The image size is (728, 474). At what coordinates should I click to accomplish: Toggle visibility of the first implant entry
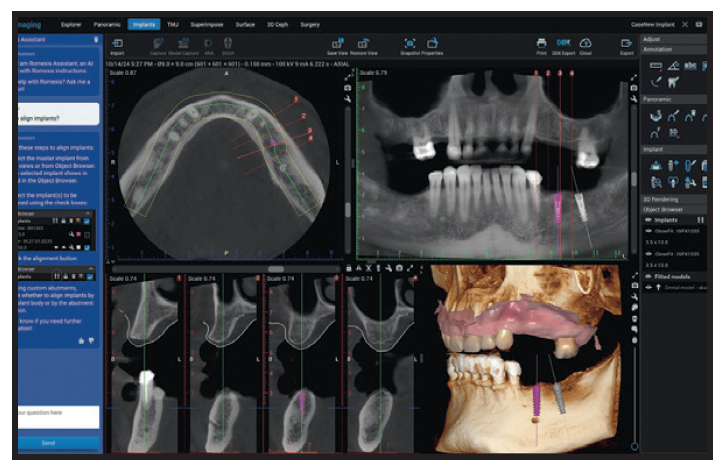649,229
